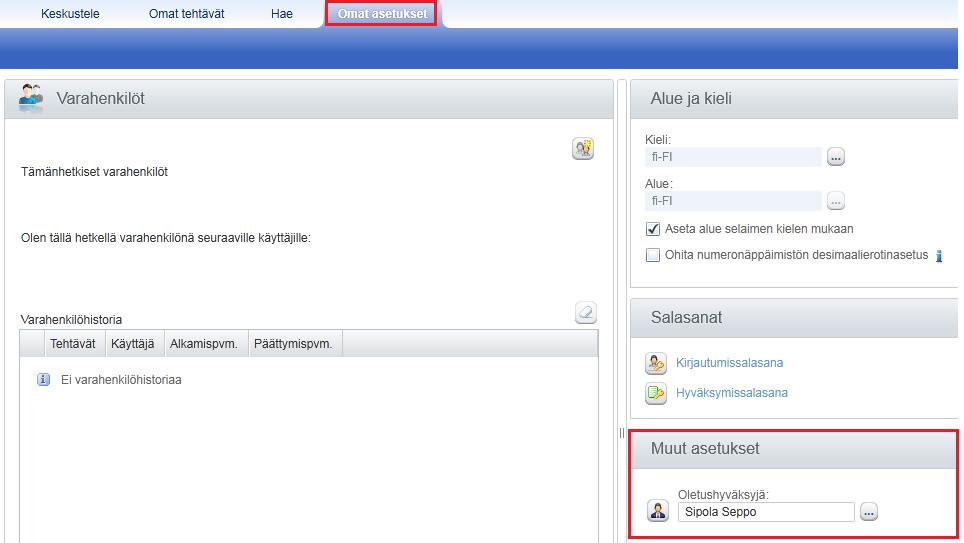The width and height of the screenshot is (964, 543).
Task: Open the Kieli language selector button
Action: point(836,157)
